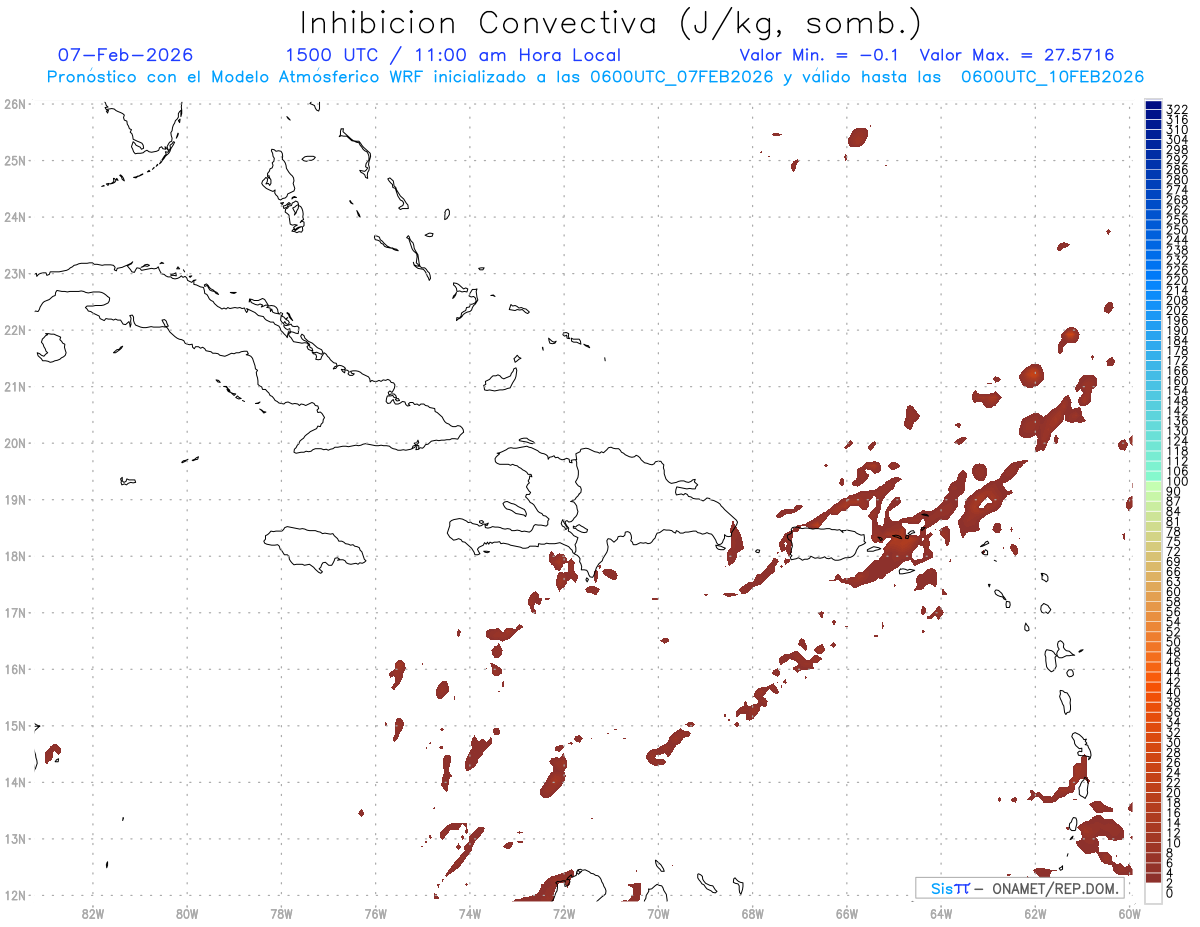1200x927 pixels.
Task: Click the '78W' longitude label
Action: click(x=281, y=913)
